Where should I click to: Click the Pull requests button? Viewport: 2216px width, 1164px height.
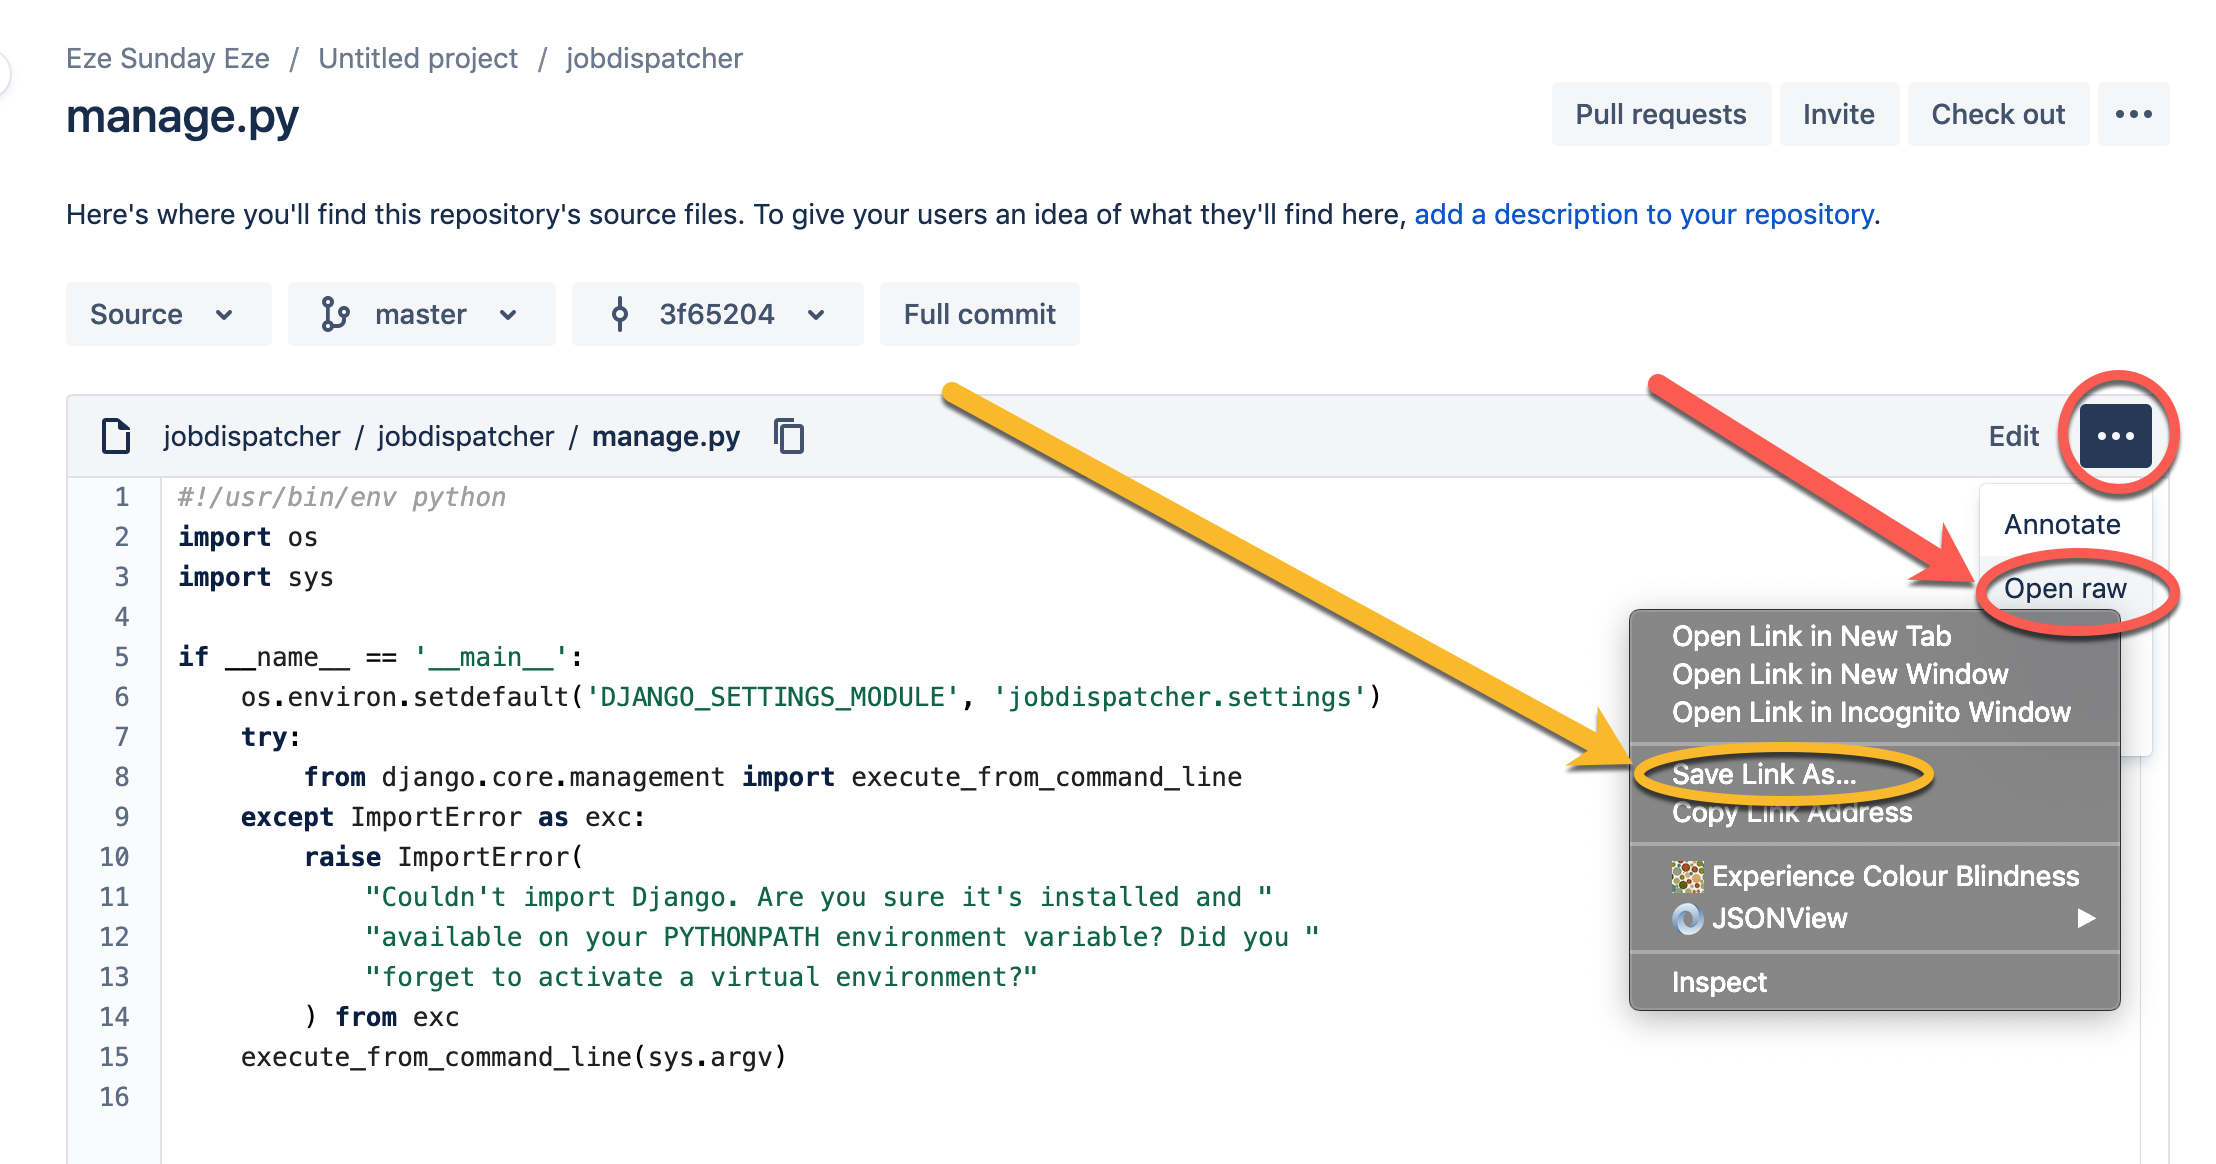click(x=1660, y=114)
